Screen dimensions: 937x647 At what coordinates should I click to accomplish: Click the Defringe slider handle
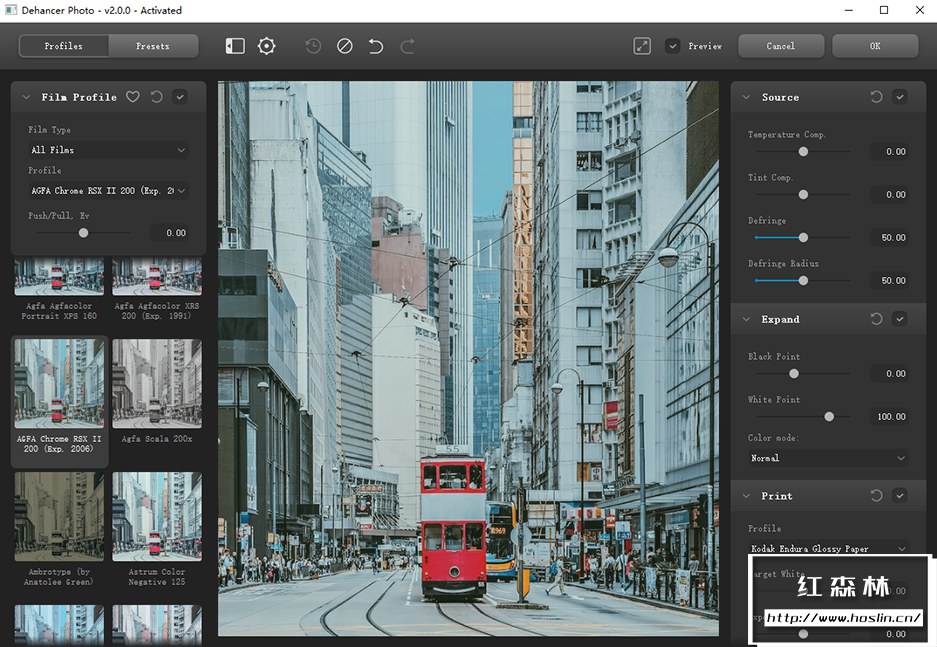click(x=803, y=238)
